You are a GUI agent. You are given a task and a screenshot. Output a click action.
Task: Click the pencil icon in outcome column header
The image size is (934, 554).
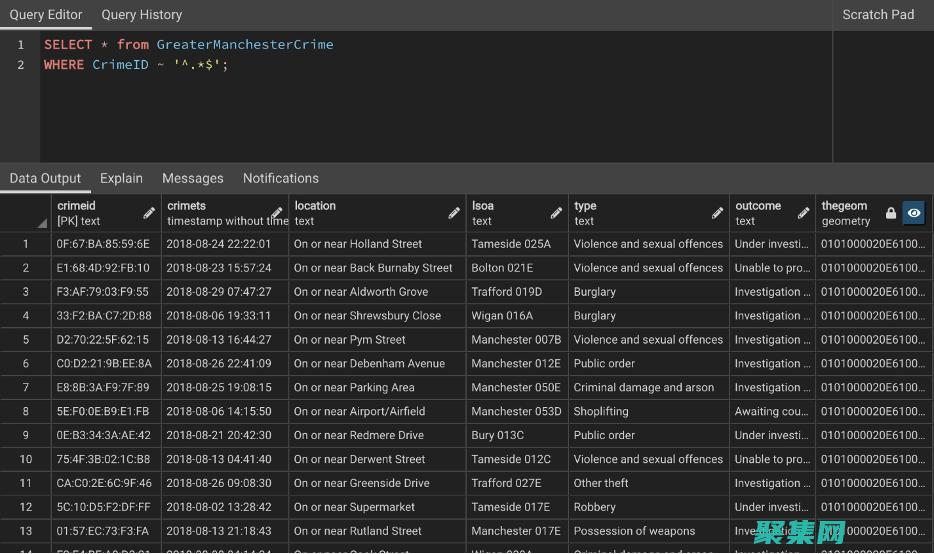(803, 213)
